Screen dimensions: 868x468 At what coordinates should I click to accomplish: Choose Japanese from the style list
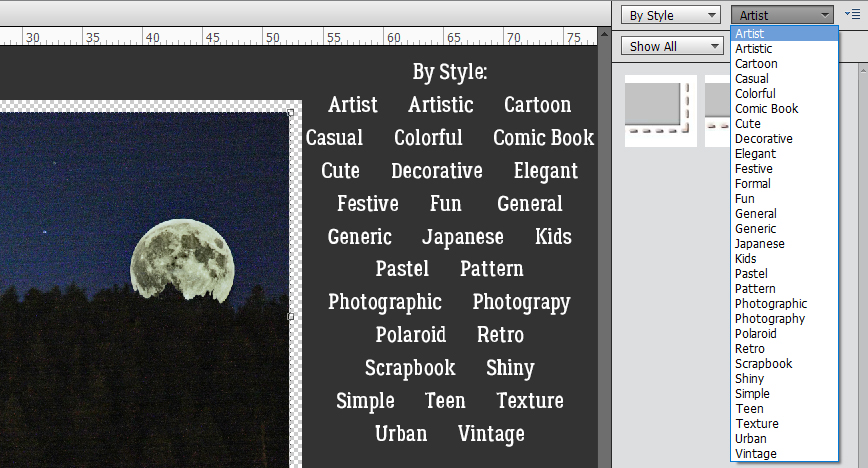click(x=784, y=243)
